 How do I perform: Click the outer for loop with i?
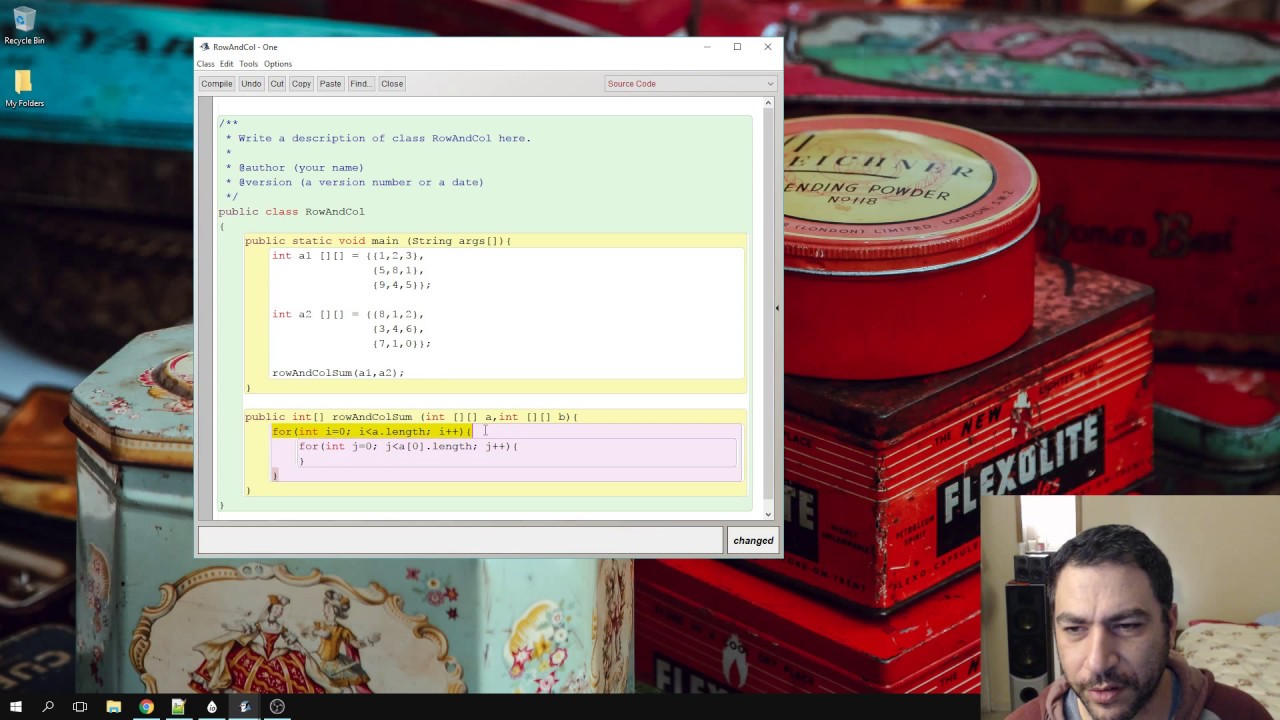(x=371, y=432)
